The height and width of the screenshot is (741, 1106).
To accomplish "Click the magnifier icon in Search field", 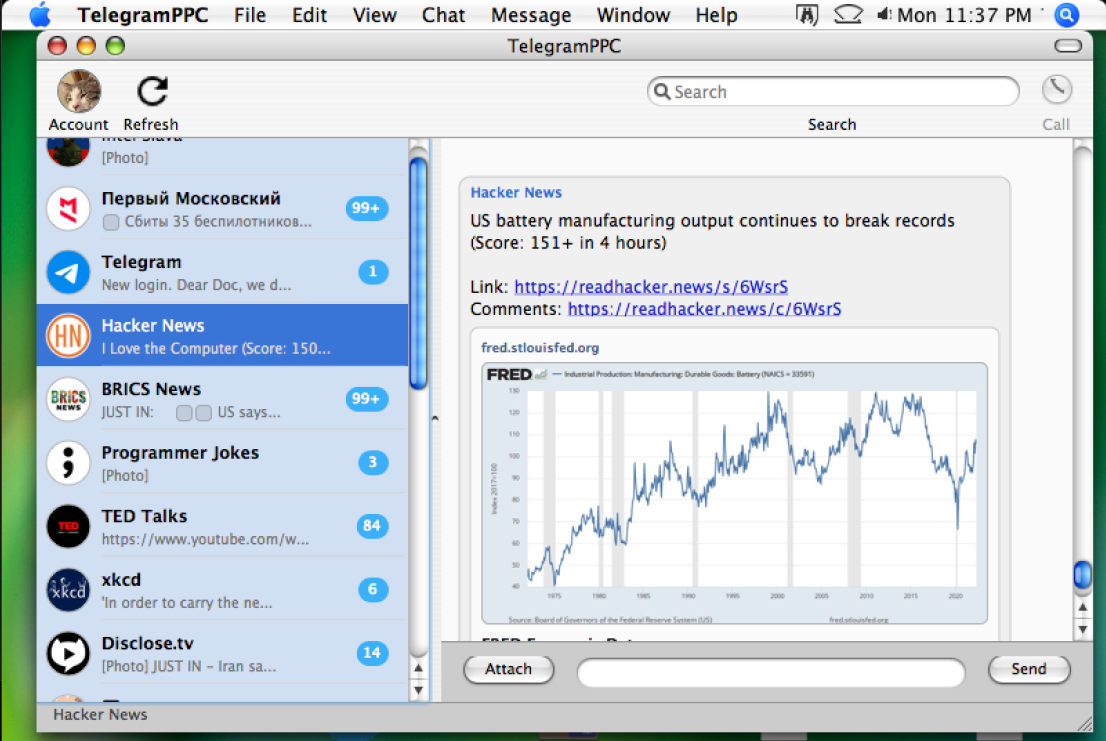I will (x=662, y=92).
